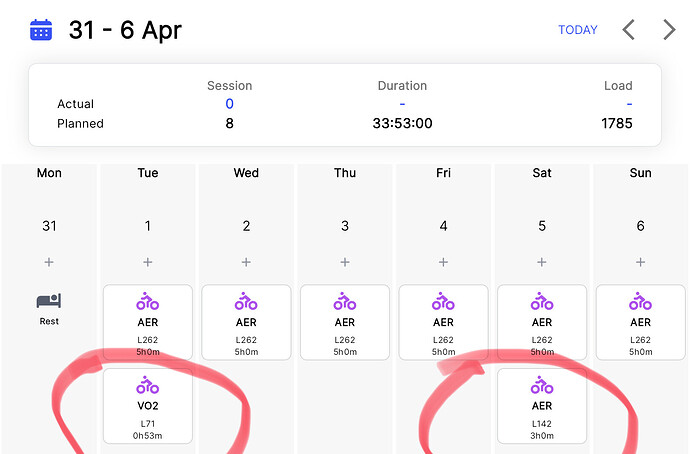Add session on Thursday 3
This screenshot has height=454, width=690.
[345, 262]
